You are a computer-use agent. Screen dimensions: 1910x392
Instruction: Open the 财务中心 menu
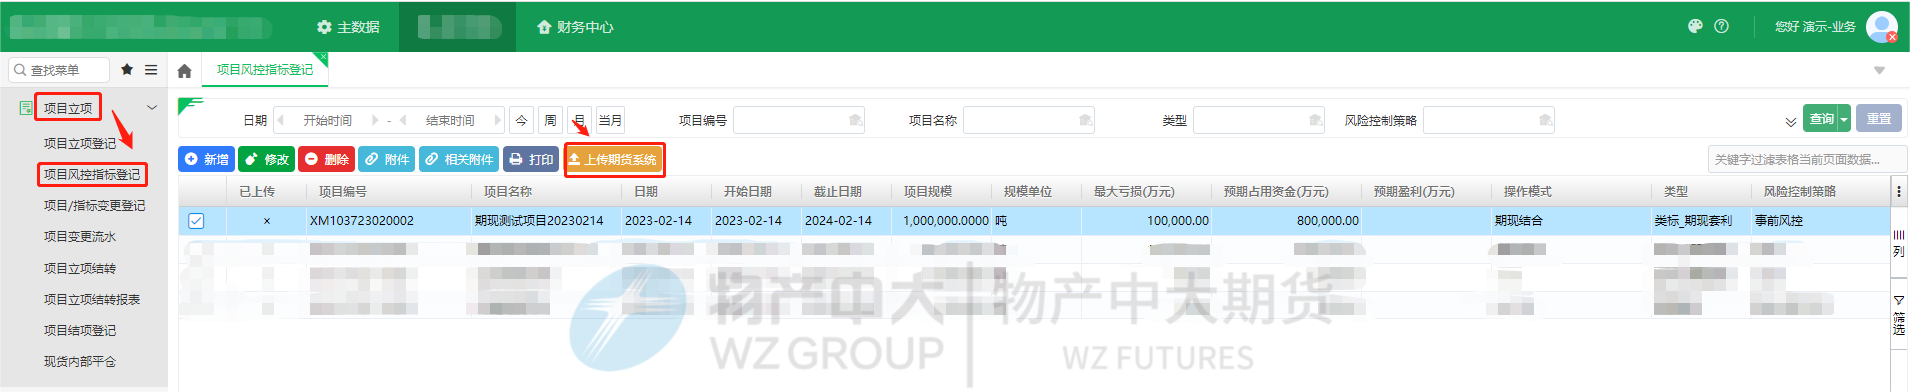click(575, 27)
